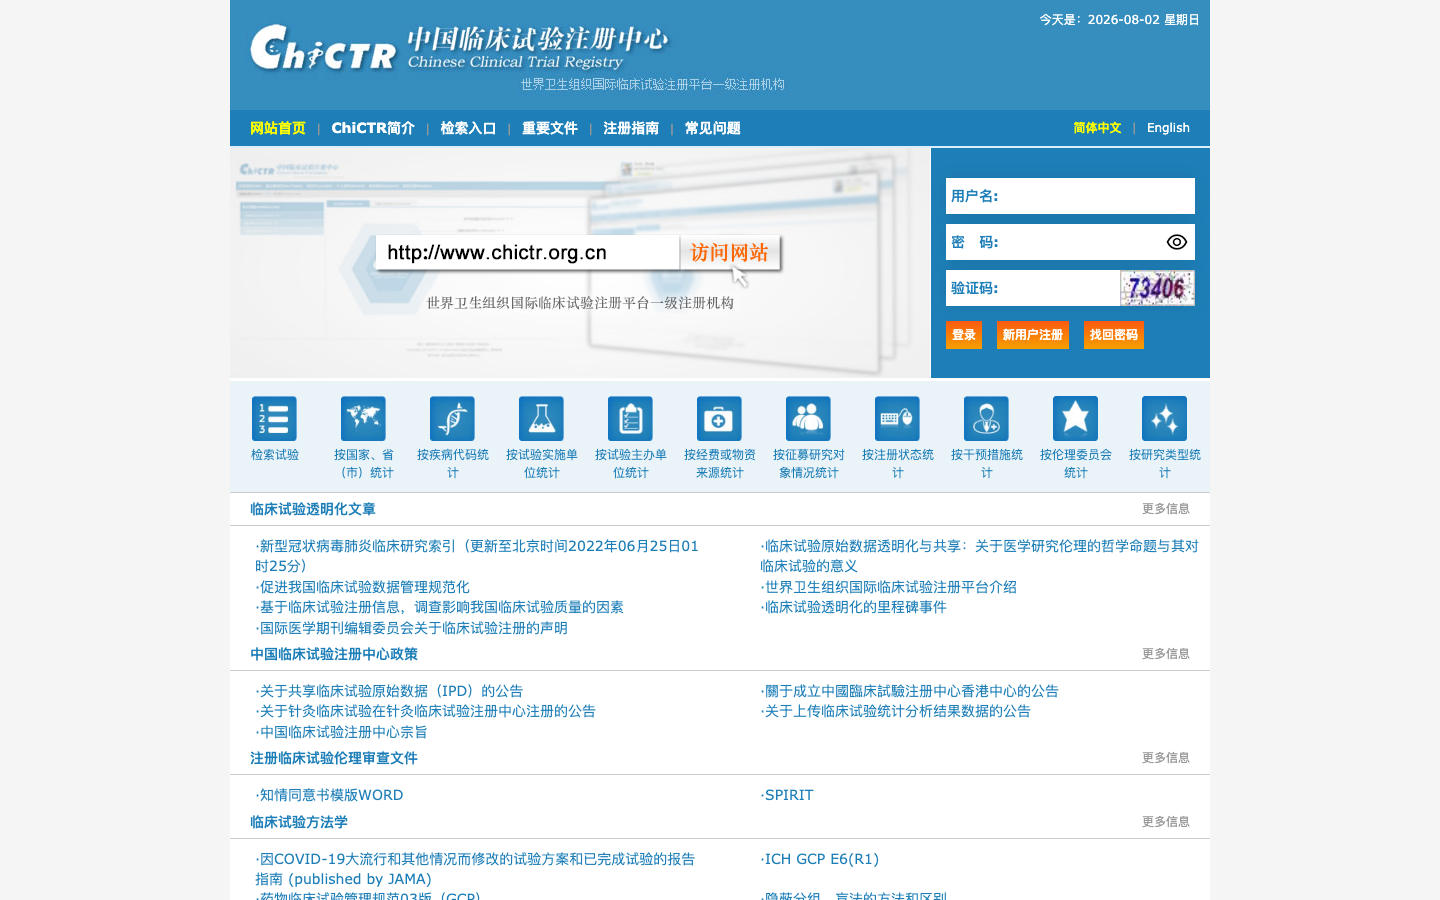Open 注册临床试验伦理审查文件 section heading
The height and width of the screenshot is (900, 1440).
click(x=334, y=758)
